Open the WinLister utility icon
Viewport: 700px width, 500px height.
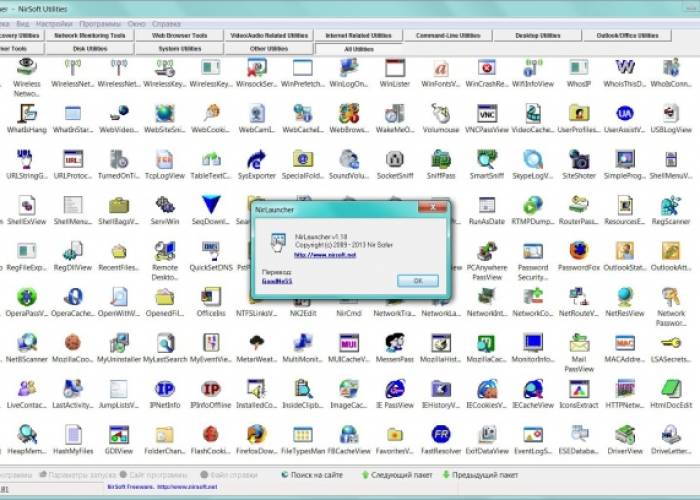[x=395, y=68]
